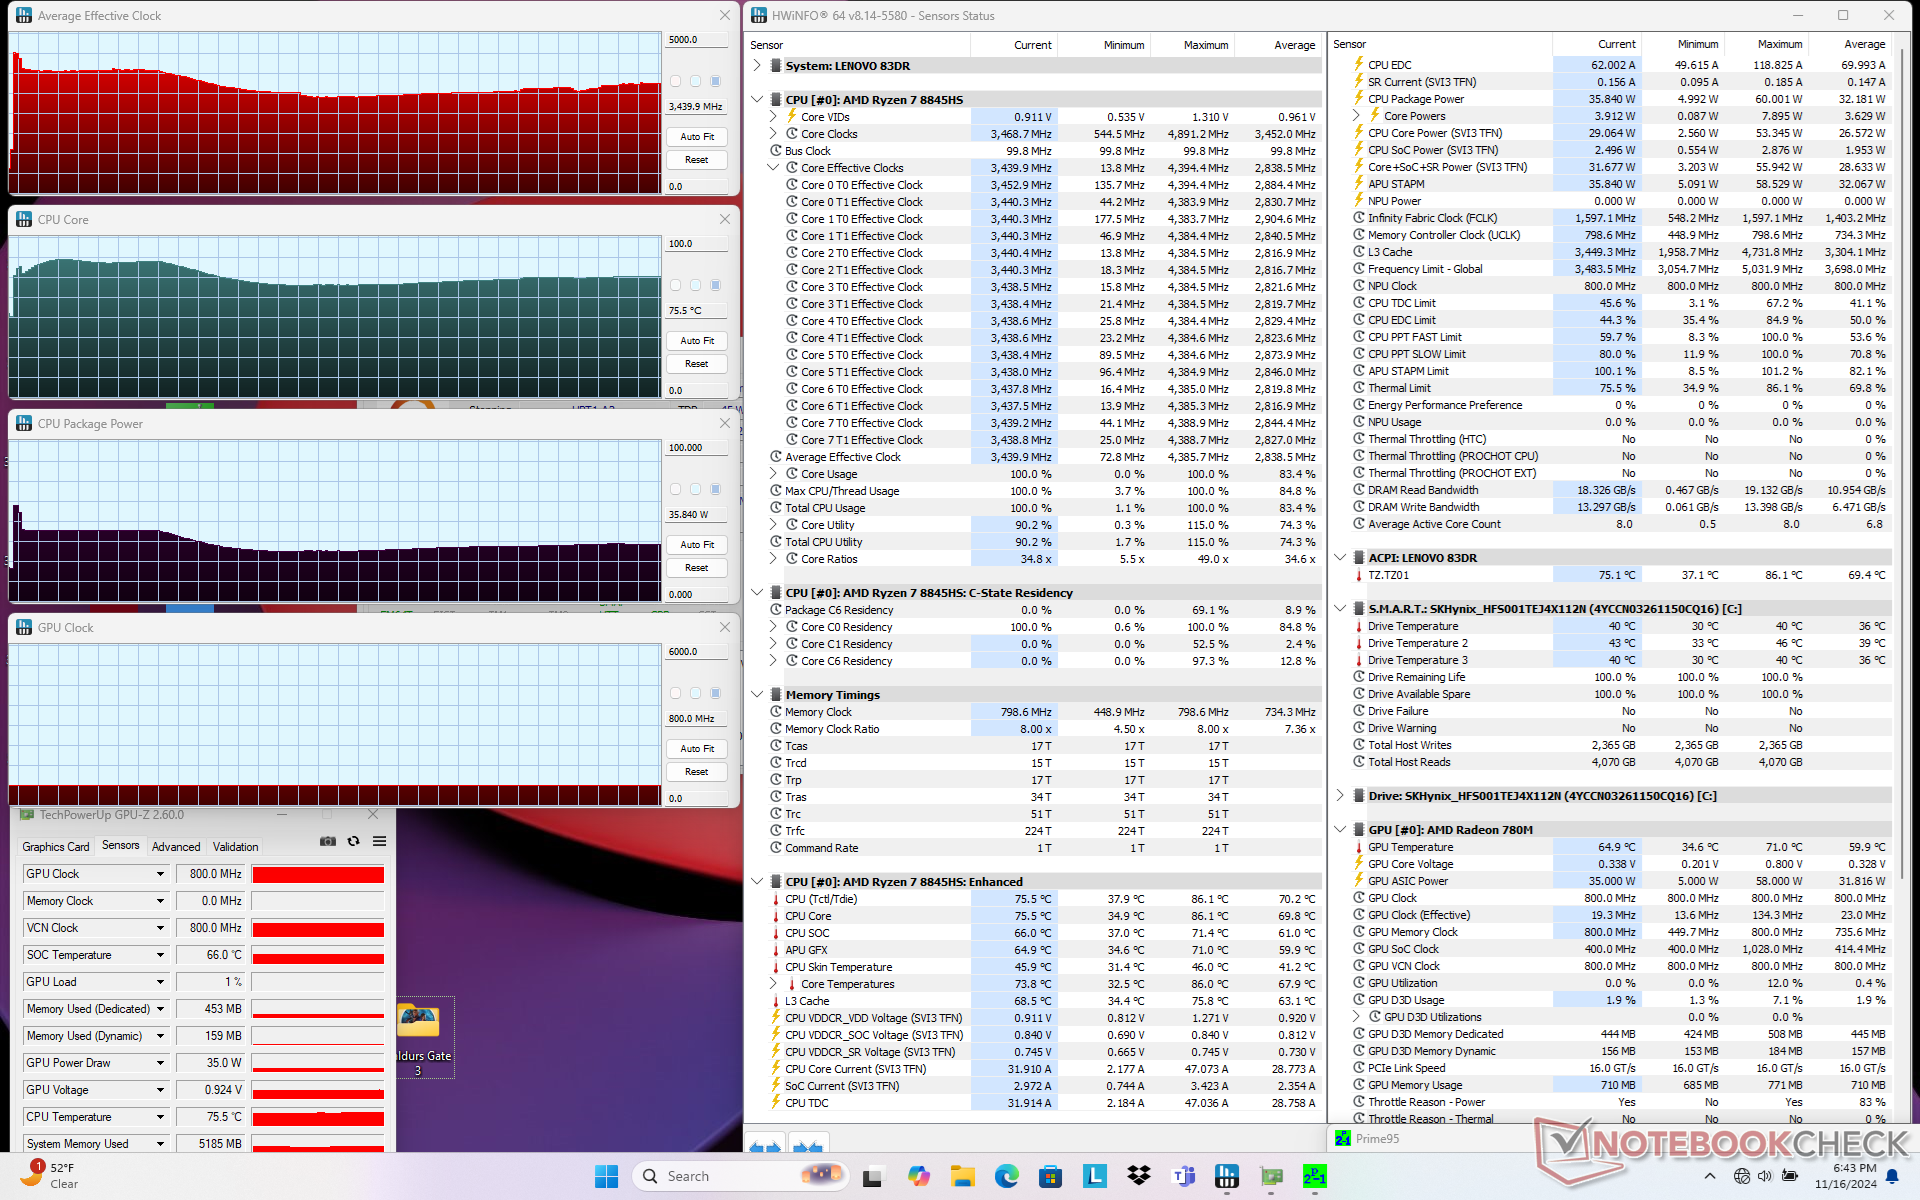Open Dropbox from the taskbar
1920x1200 pixels.
tap(1139, 1177)
